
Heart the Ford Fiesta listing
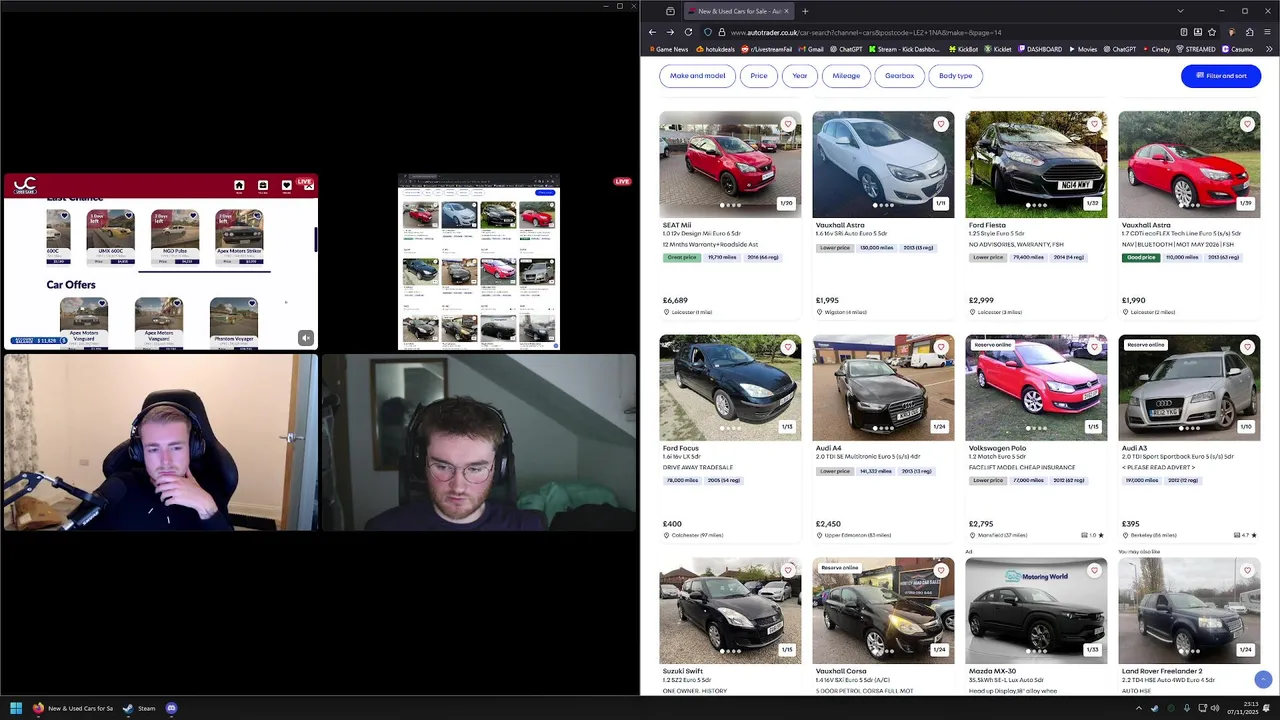coord(1094,124)
